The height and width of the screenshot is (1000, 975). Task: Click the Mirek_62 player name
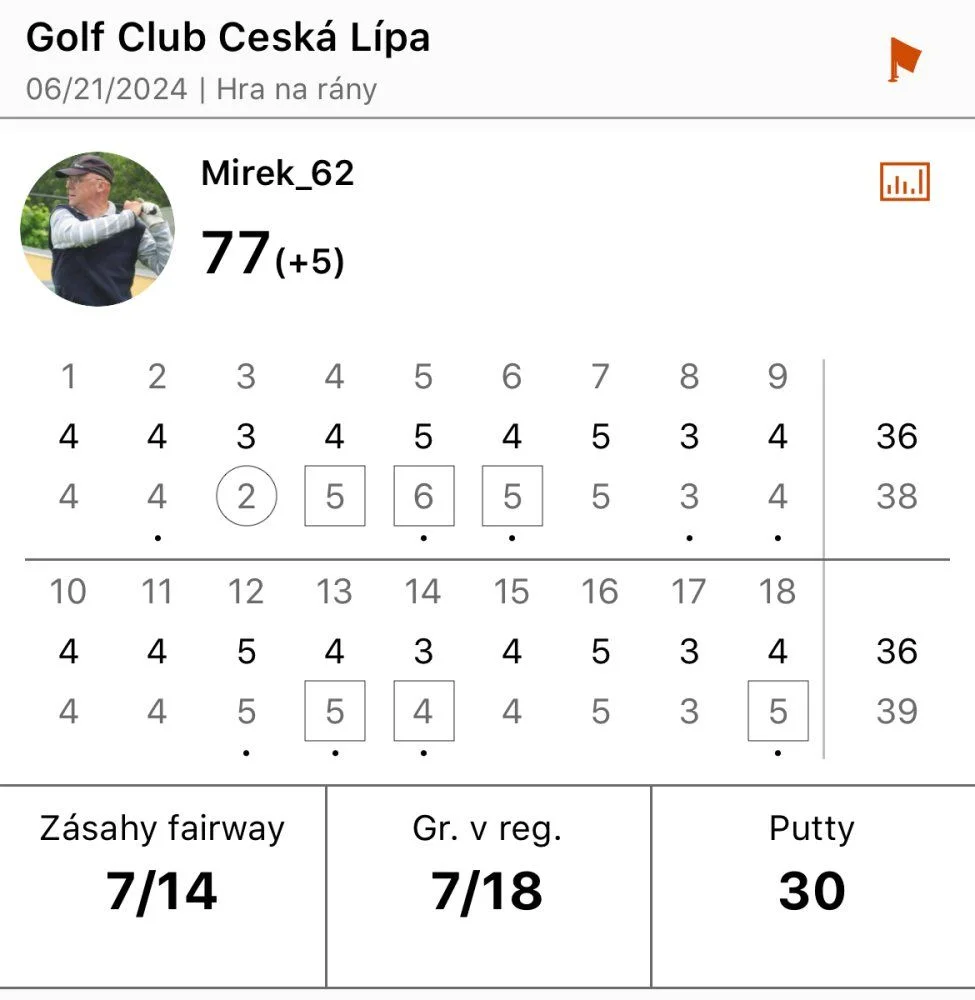tap(277, 173)
